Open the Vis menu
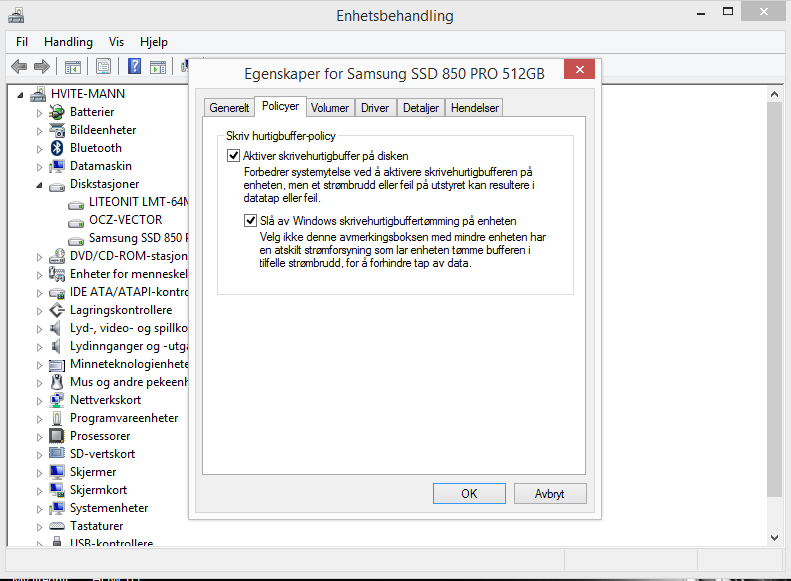The image size is (791, 581). (116, 42)
